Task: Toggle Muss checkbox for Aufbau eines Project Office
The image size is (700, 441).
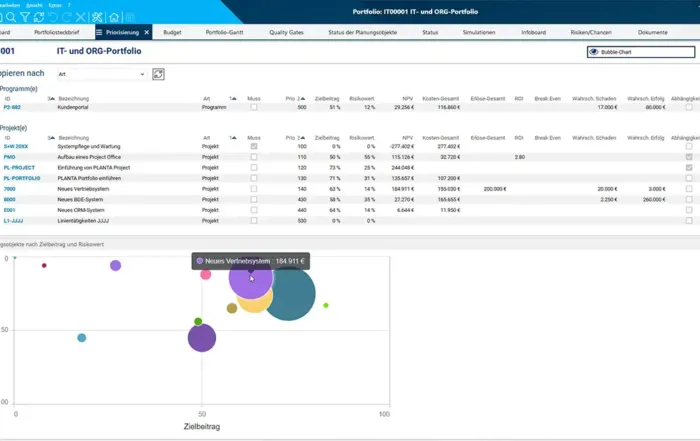Action: coord(254,157)
